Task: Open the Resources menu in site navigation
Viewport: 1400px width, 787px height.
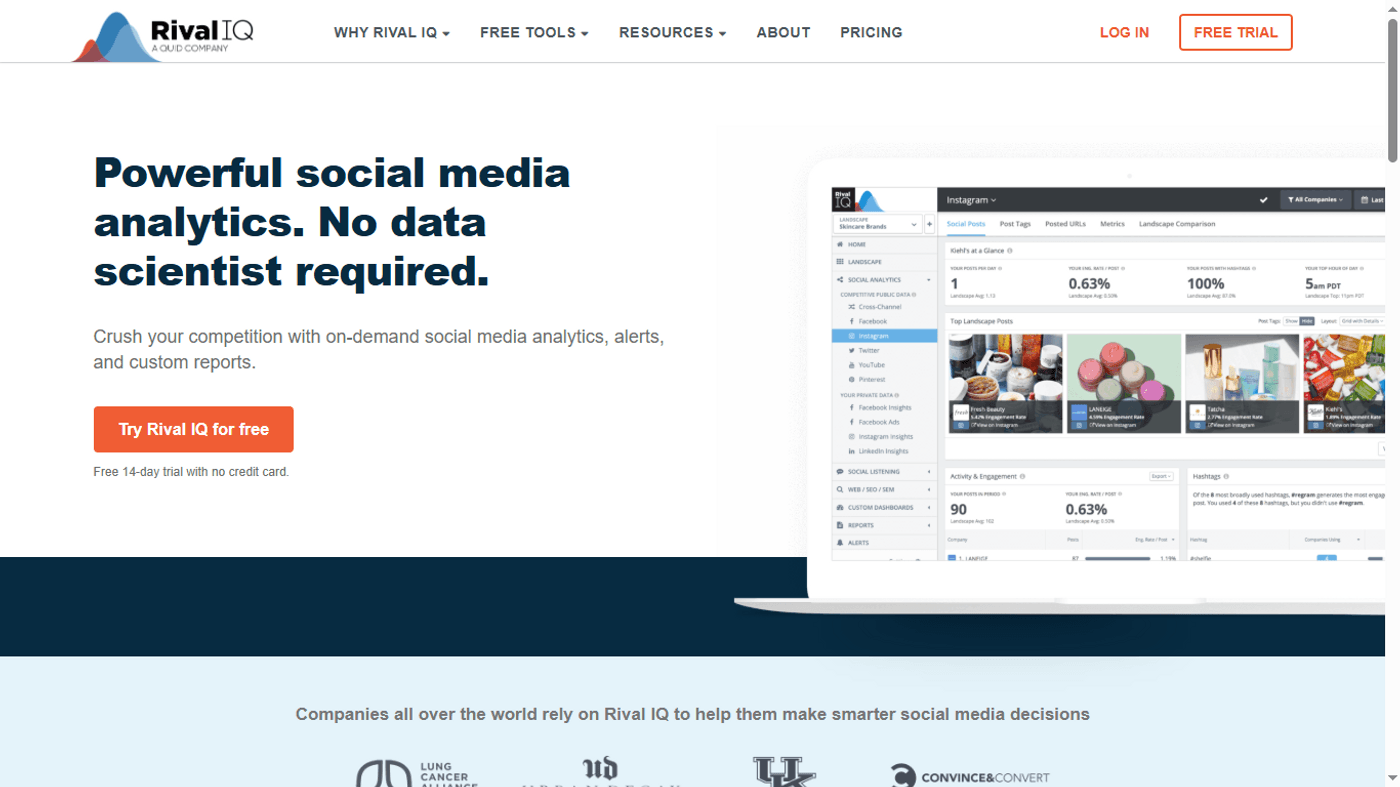Action: [x=671, y=32]
